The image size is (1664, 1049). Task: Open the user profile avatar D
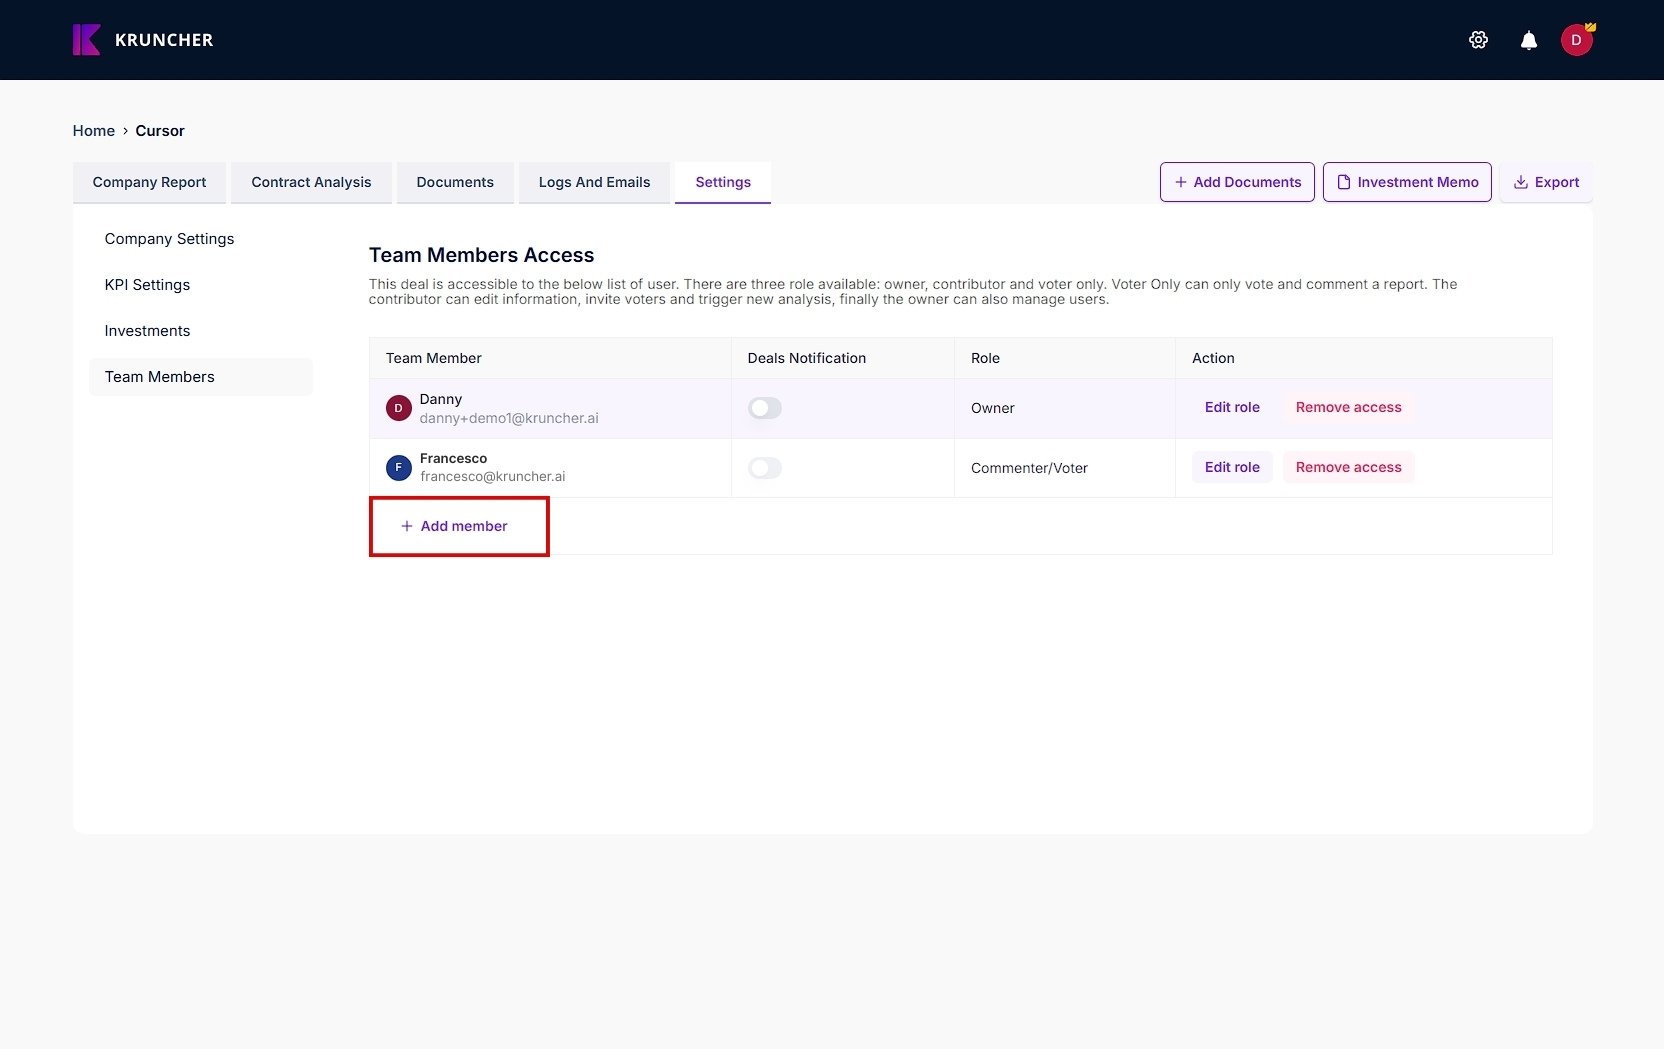coord(1577,40)
